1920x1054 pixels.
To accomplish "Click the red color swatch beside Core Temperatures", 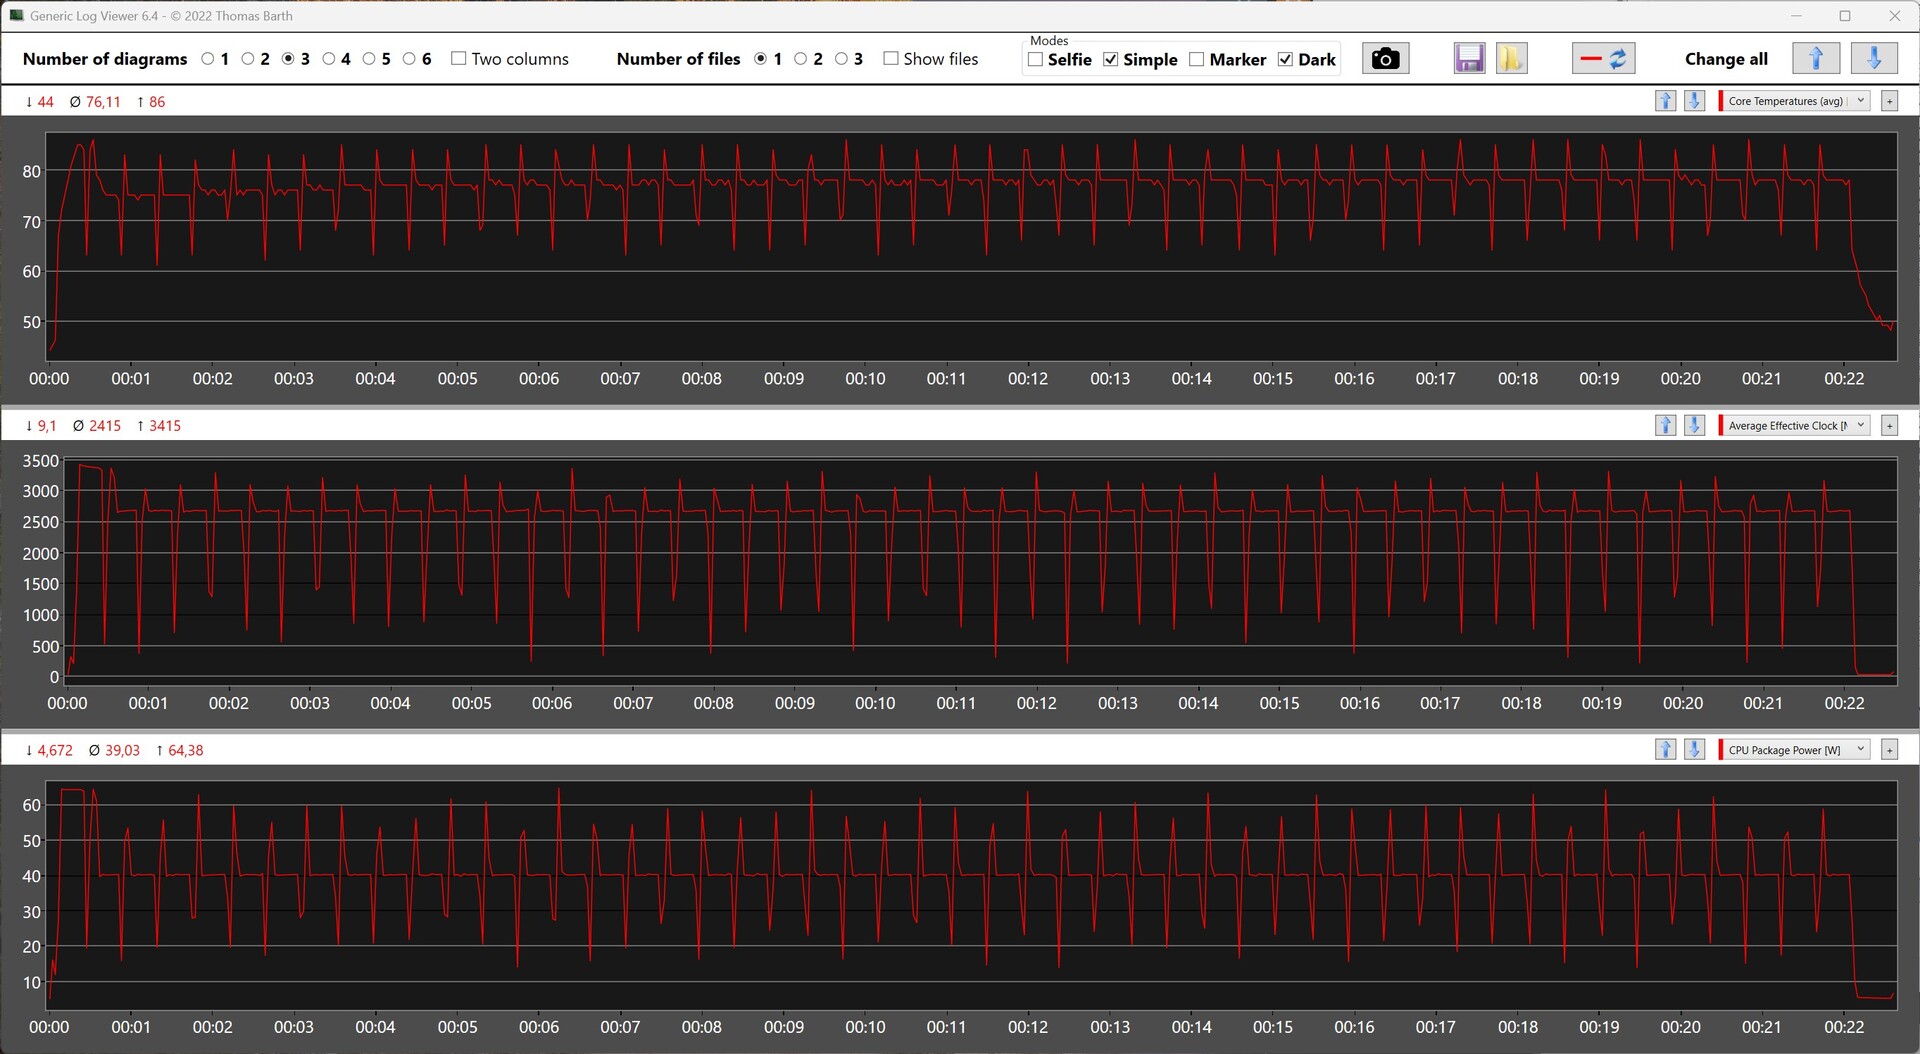I will (x=1720, y=101).
